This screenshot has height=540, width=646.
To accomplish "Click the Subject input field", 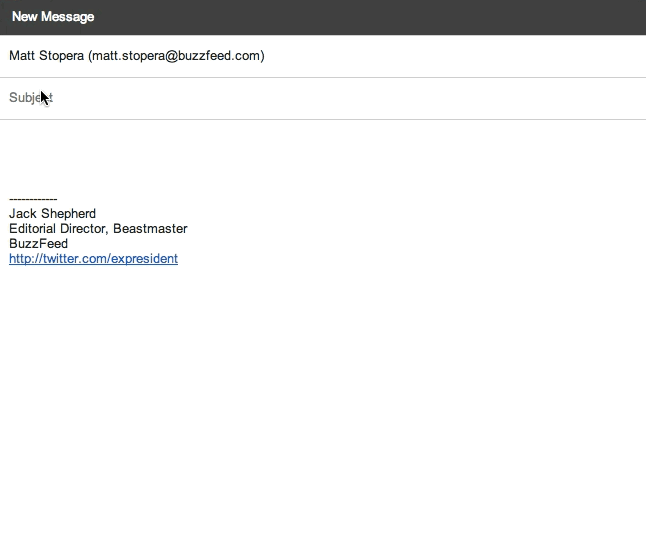I will coord(323,98).
